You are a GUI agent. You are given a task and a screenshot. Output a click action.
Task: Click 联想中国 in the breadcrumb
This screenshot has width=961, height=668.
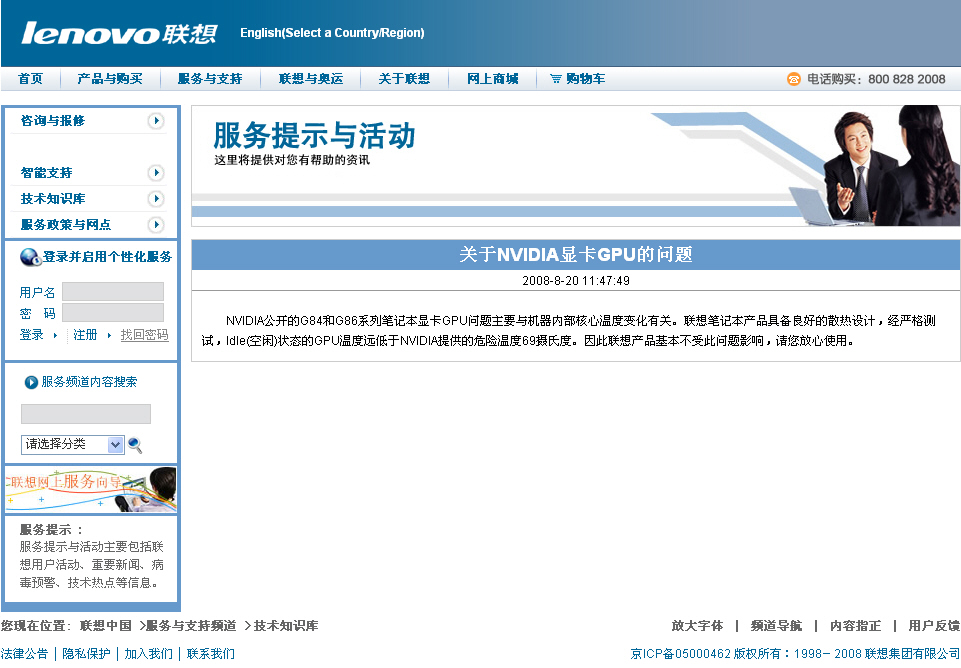106,626
